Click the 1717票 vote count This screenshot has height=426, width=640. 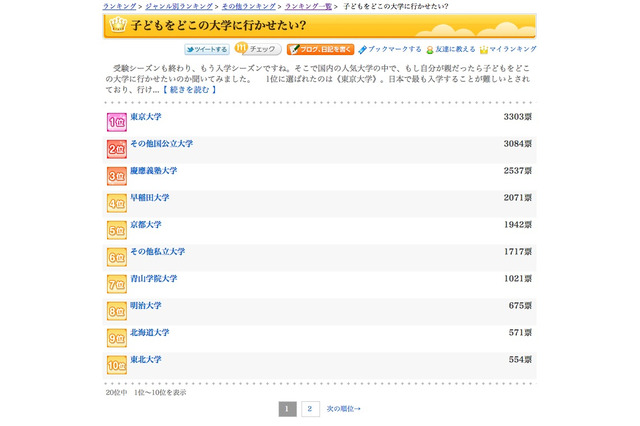(x=518, y=251)
